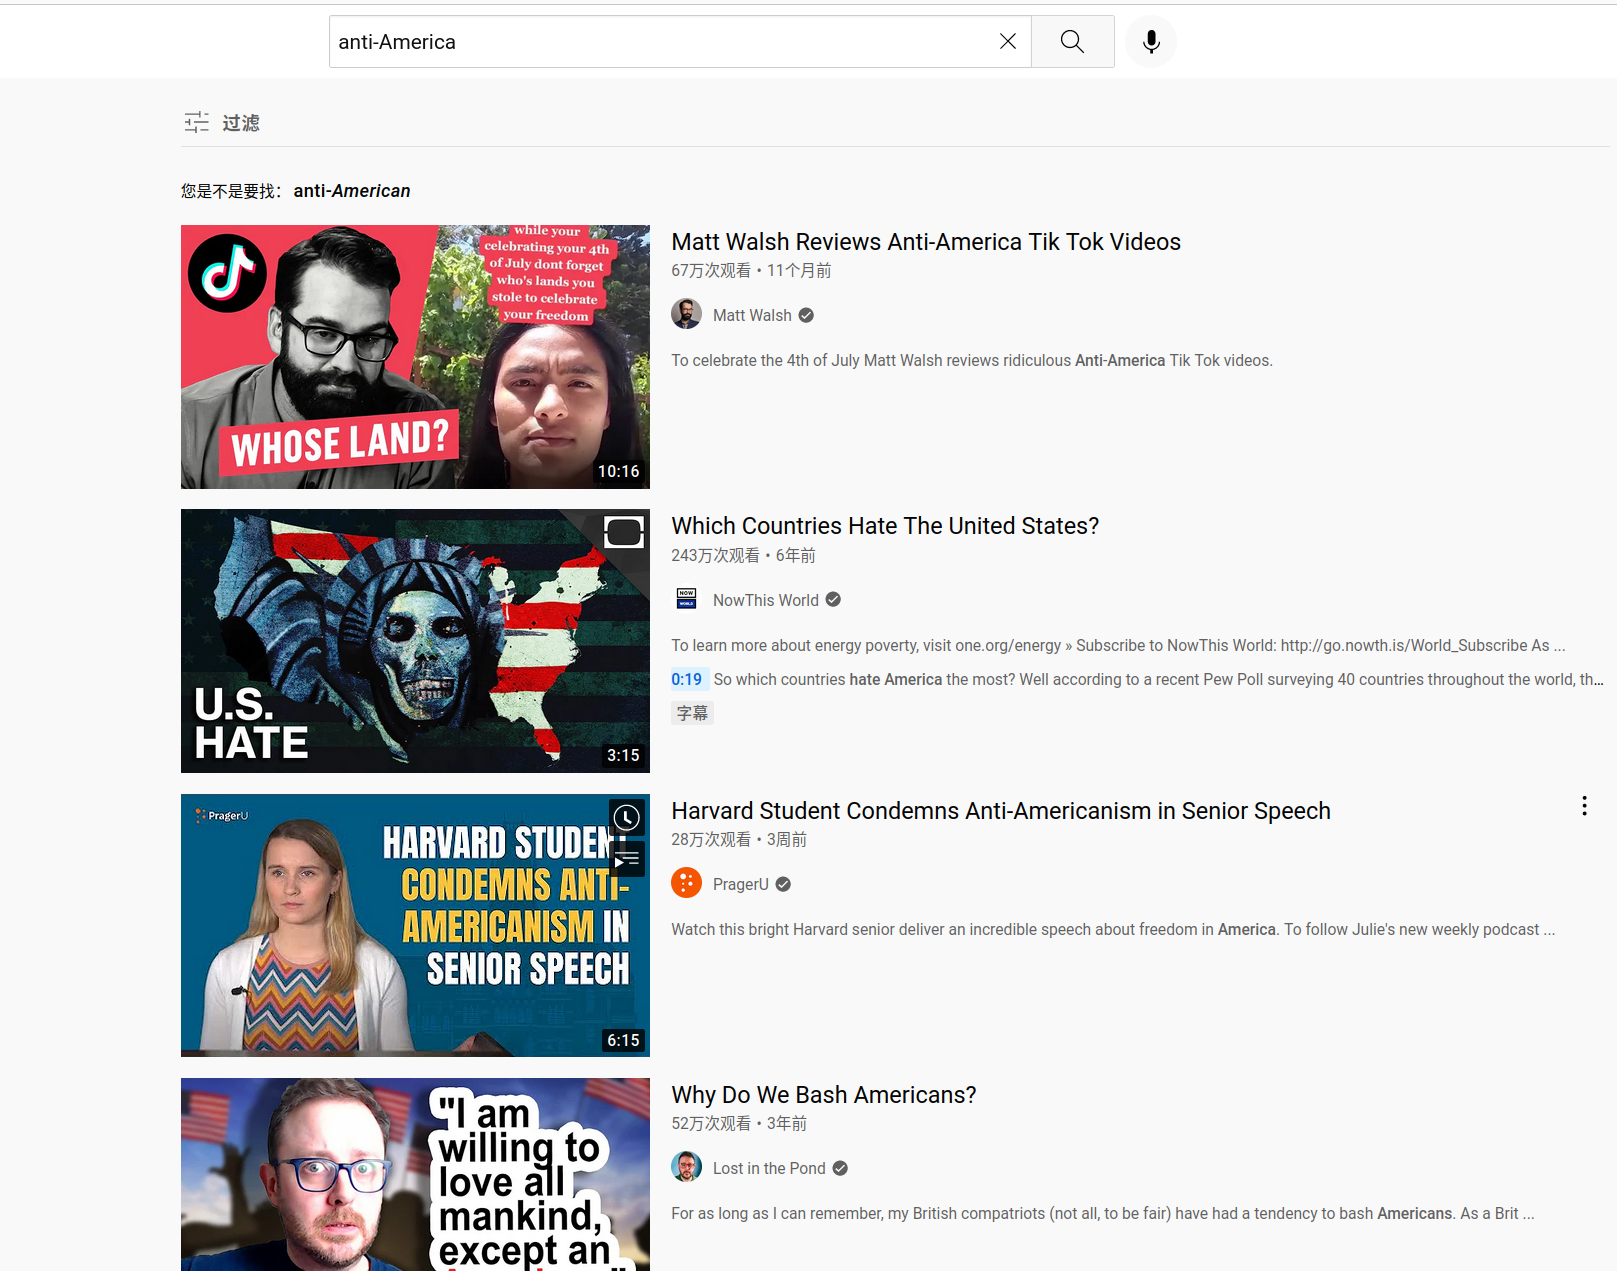Click the overlay icon on U.S. Hate thumbnail
This screenshot has width=1617, height=1271.
(x=624, y=533)
